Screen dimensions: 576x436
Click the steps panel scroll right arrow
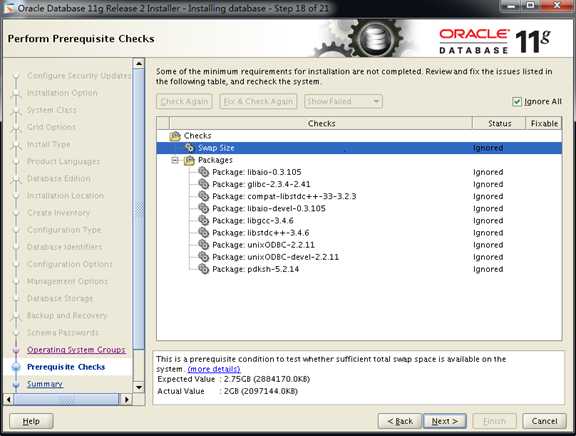coord(126,399)
